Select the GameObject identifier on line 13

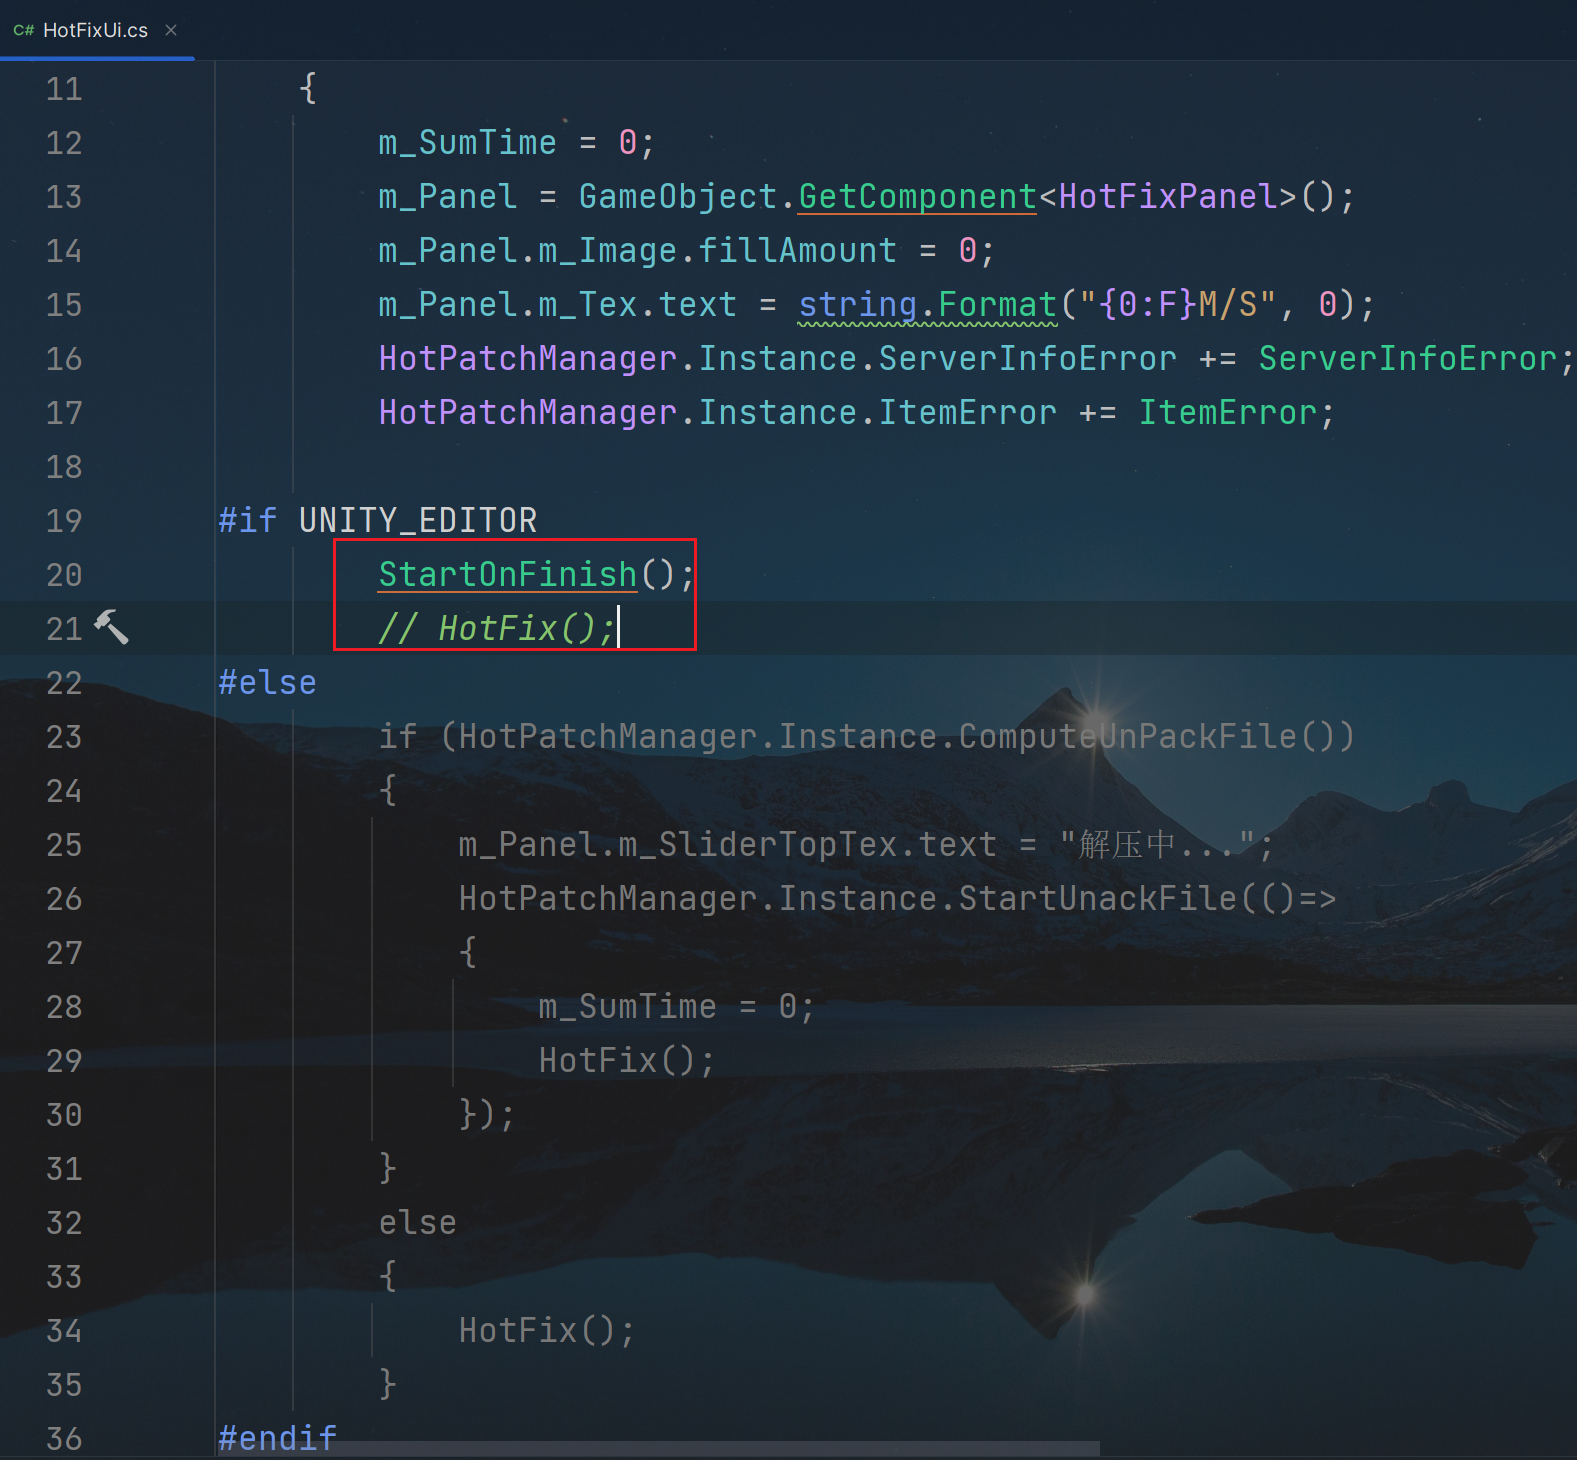[678, 197]
